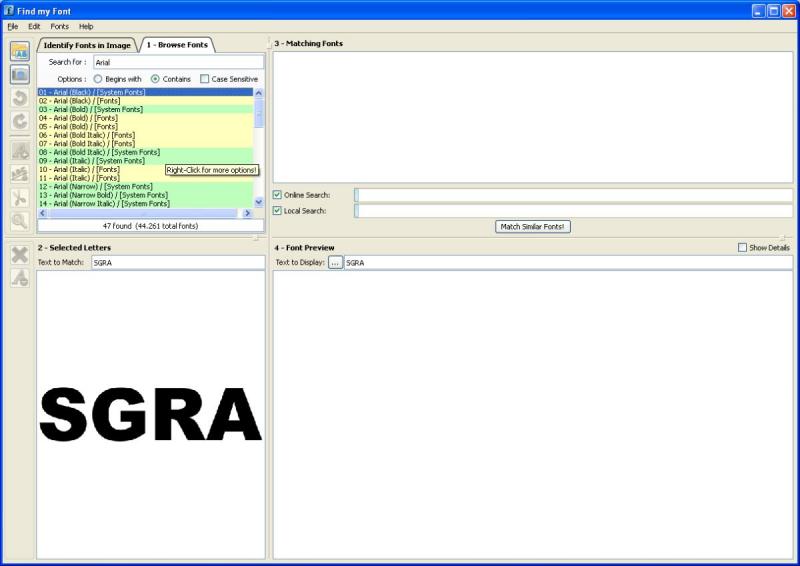Viewport: 800px width, 566px height.
Task: Uncheck the Online Search checkbox
Action: (x=277, y=195)
